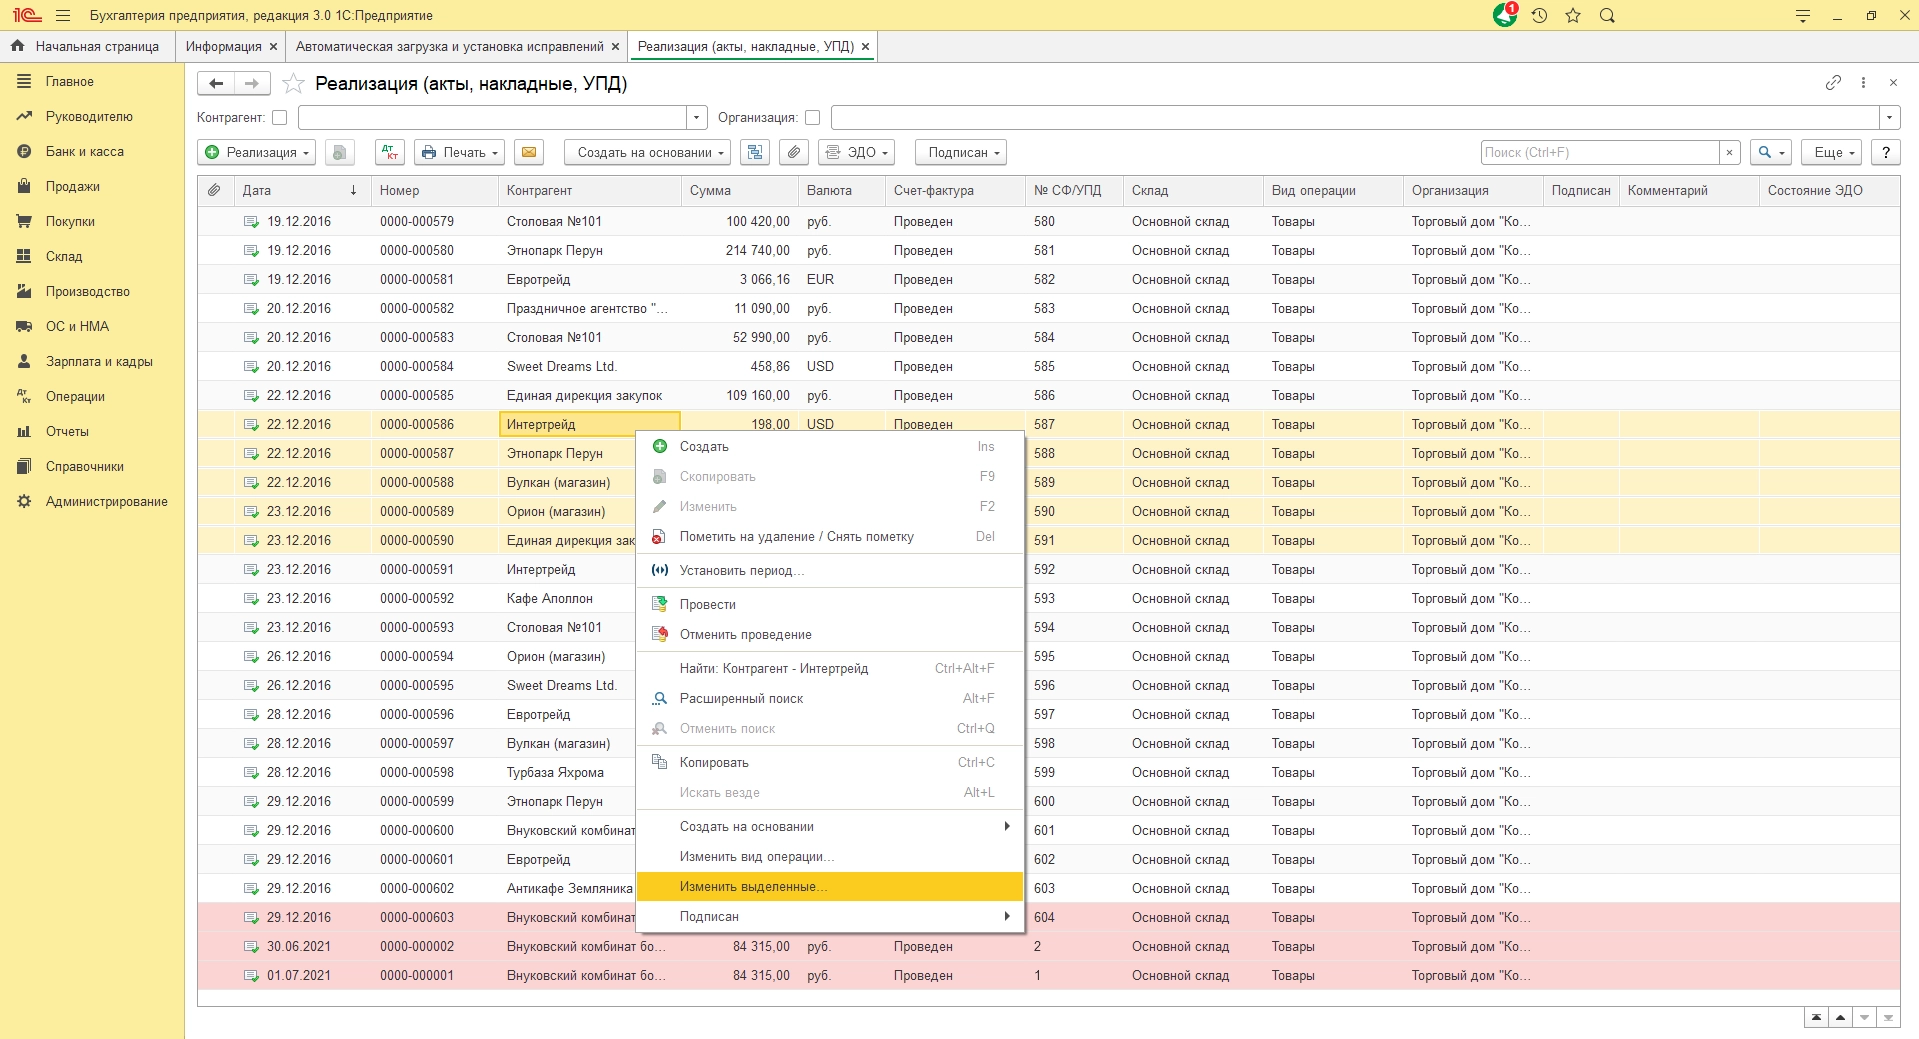The height and width of the screenshot is (1039, 1919).
Task: Click the global search magnifier in title bar
Action: tap(1607, 16)
